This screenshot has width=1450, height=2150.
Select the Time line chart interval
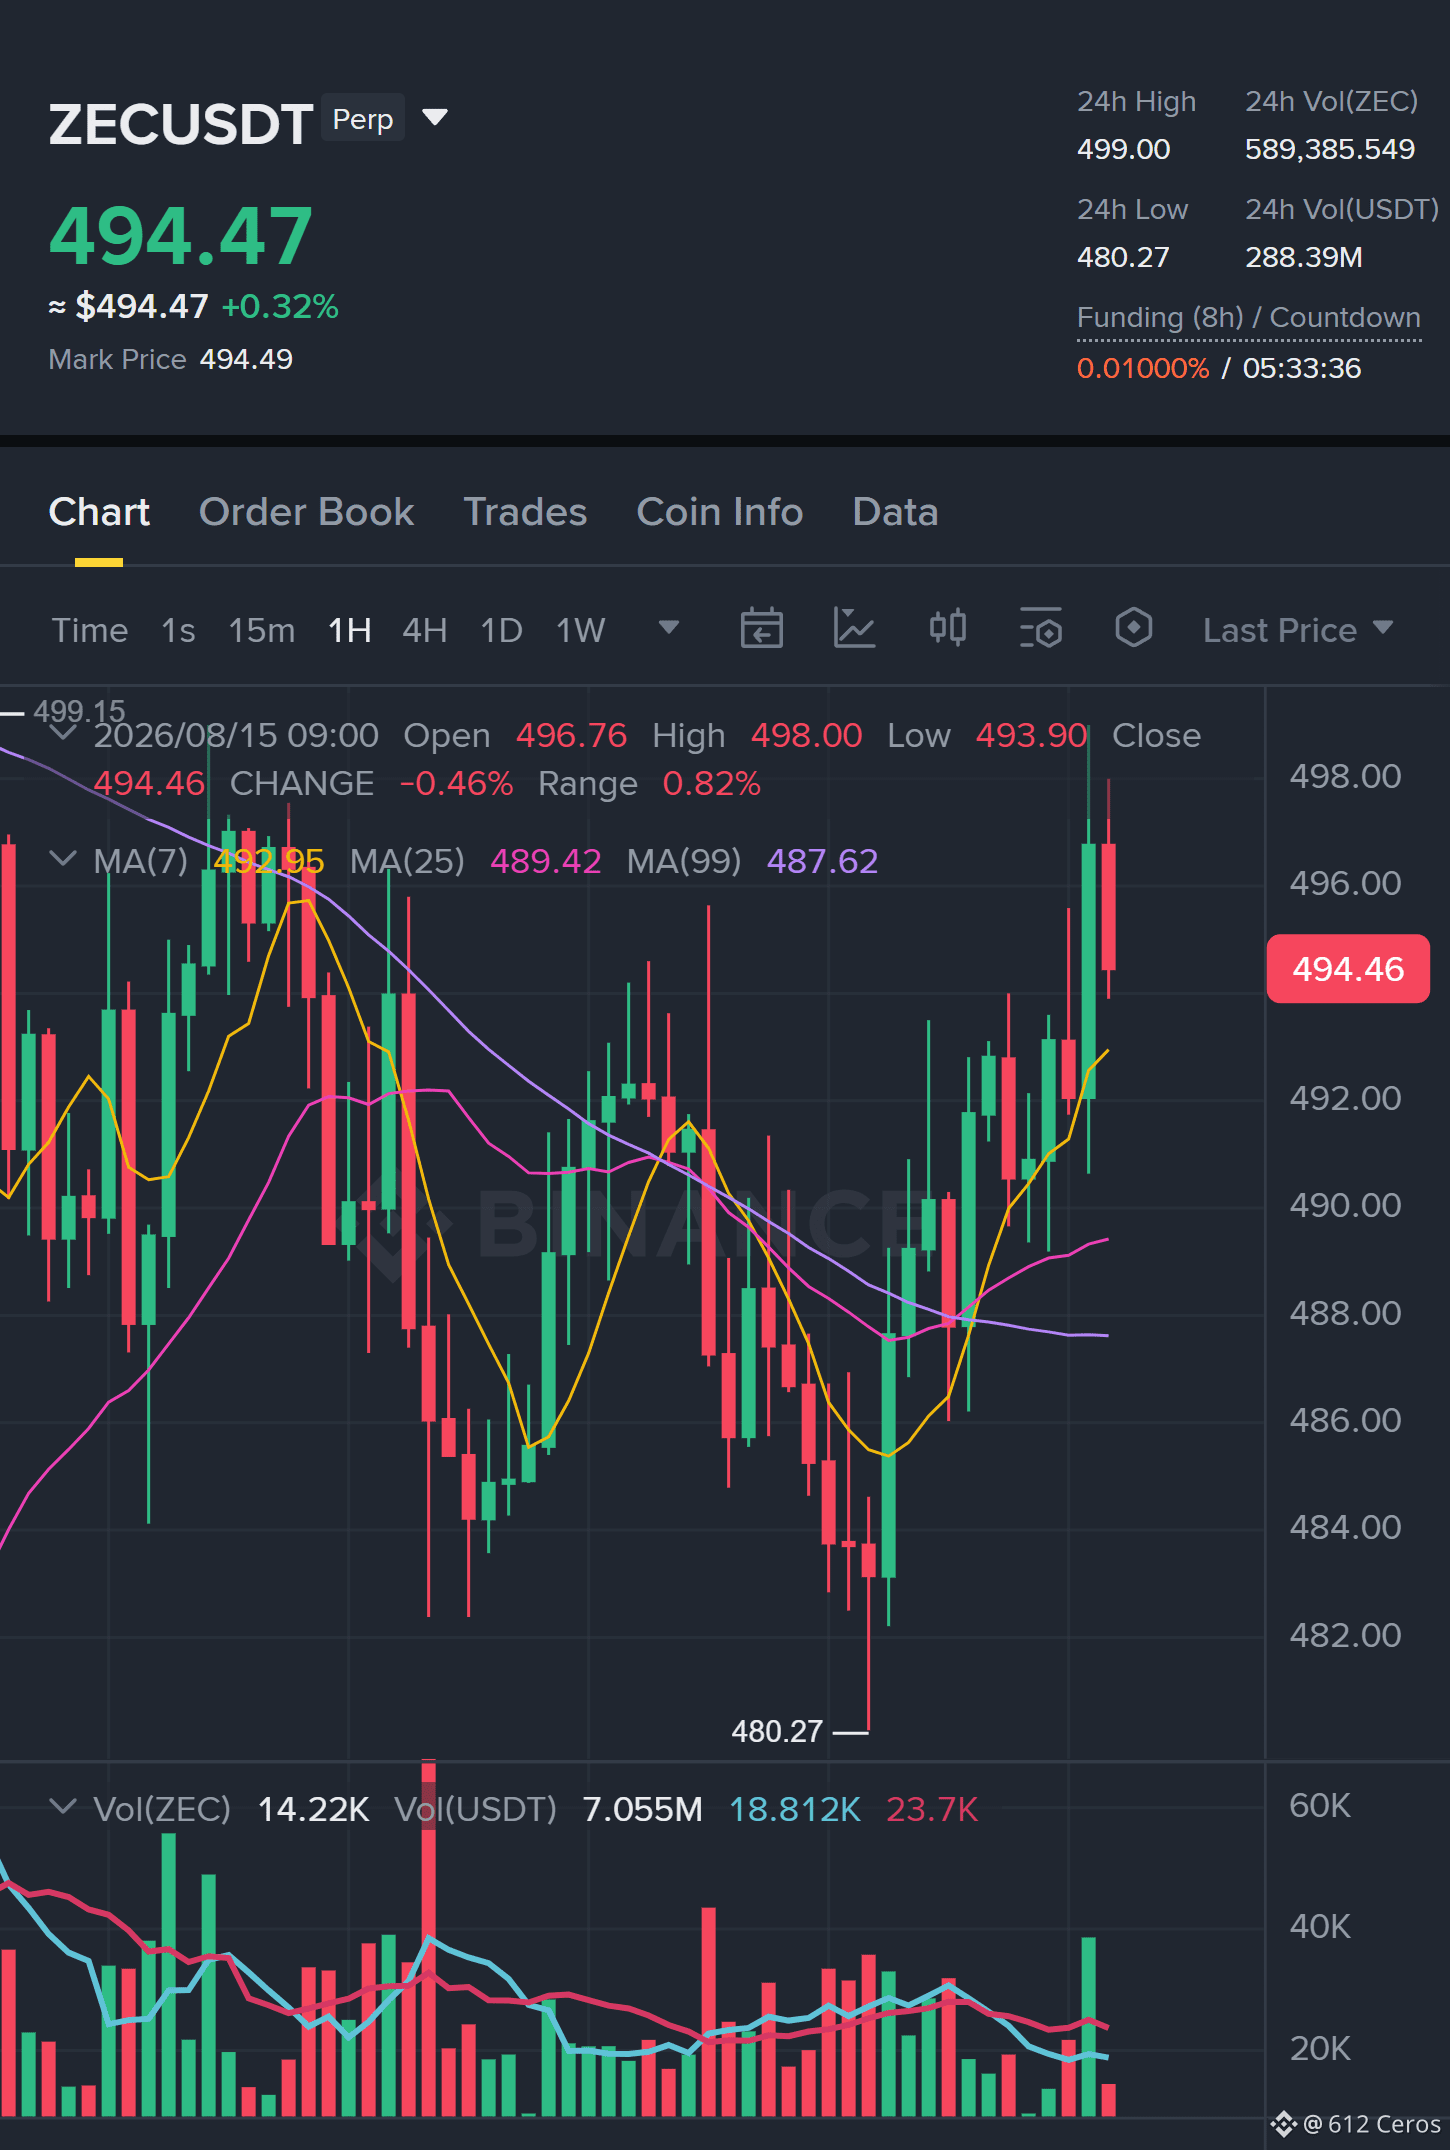click(90, 630)
